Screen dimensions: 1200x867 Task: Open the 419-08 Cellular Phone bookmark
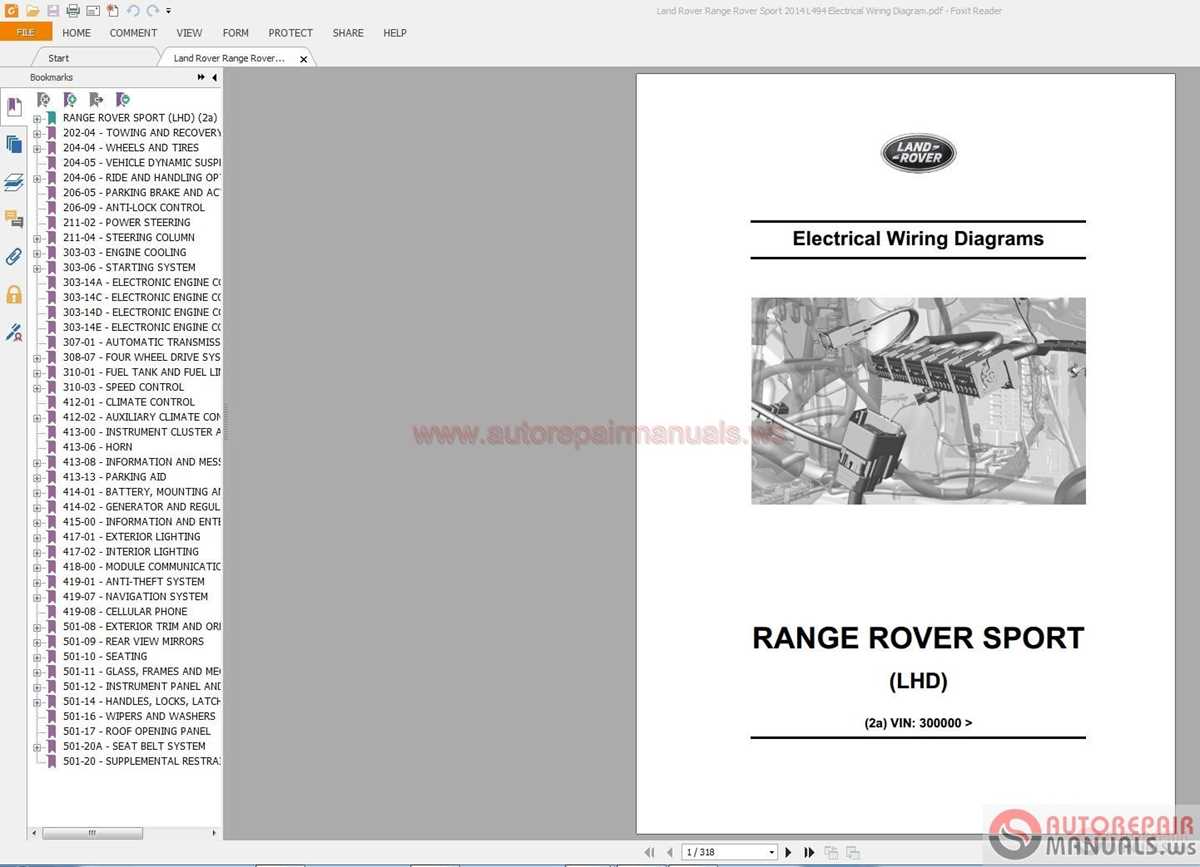[x=125, y=611]
